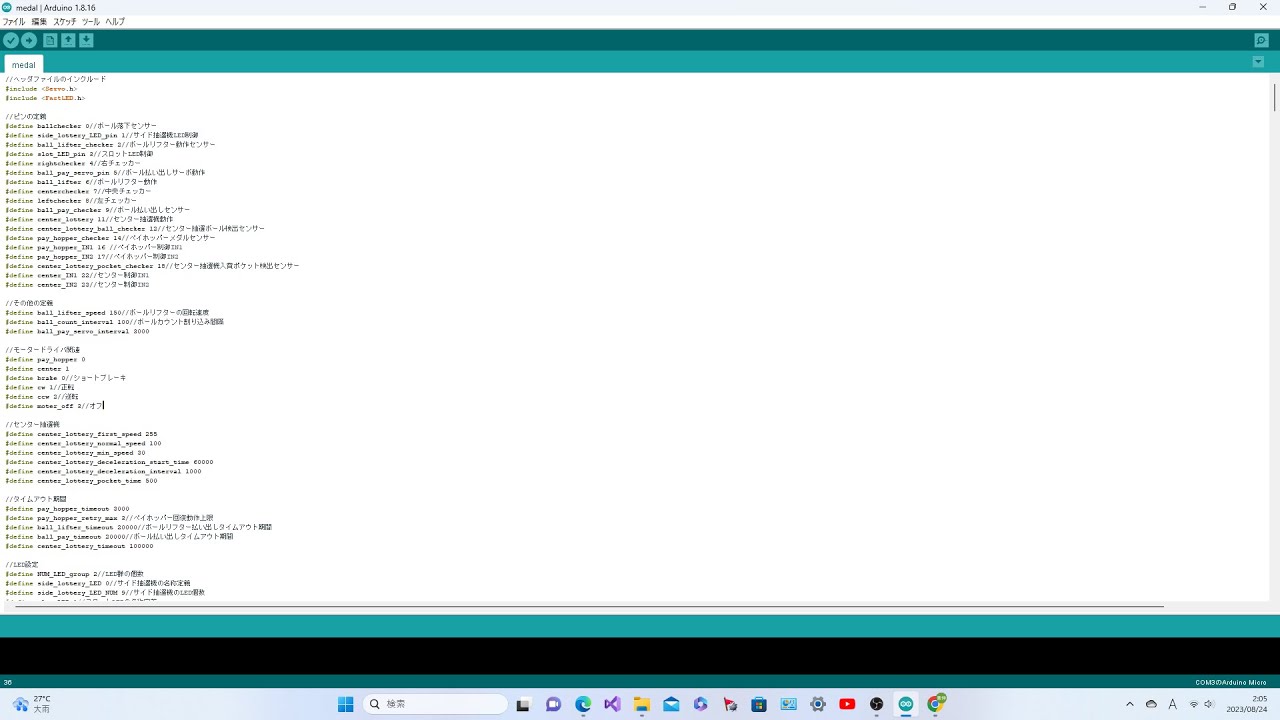1280x720 pixels.
Task: Open YouTube from the taskbar
Action: tap(847, 704)
